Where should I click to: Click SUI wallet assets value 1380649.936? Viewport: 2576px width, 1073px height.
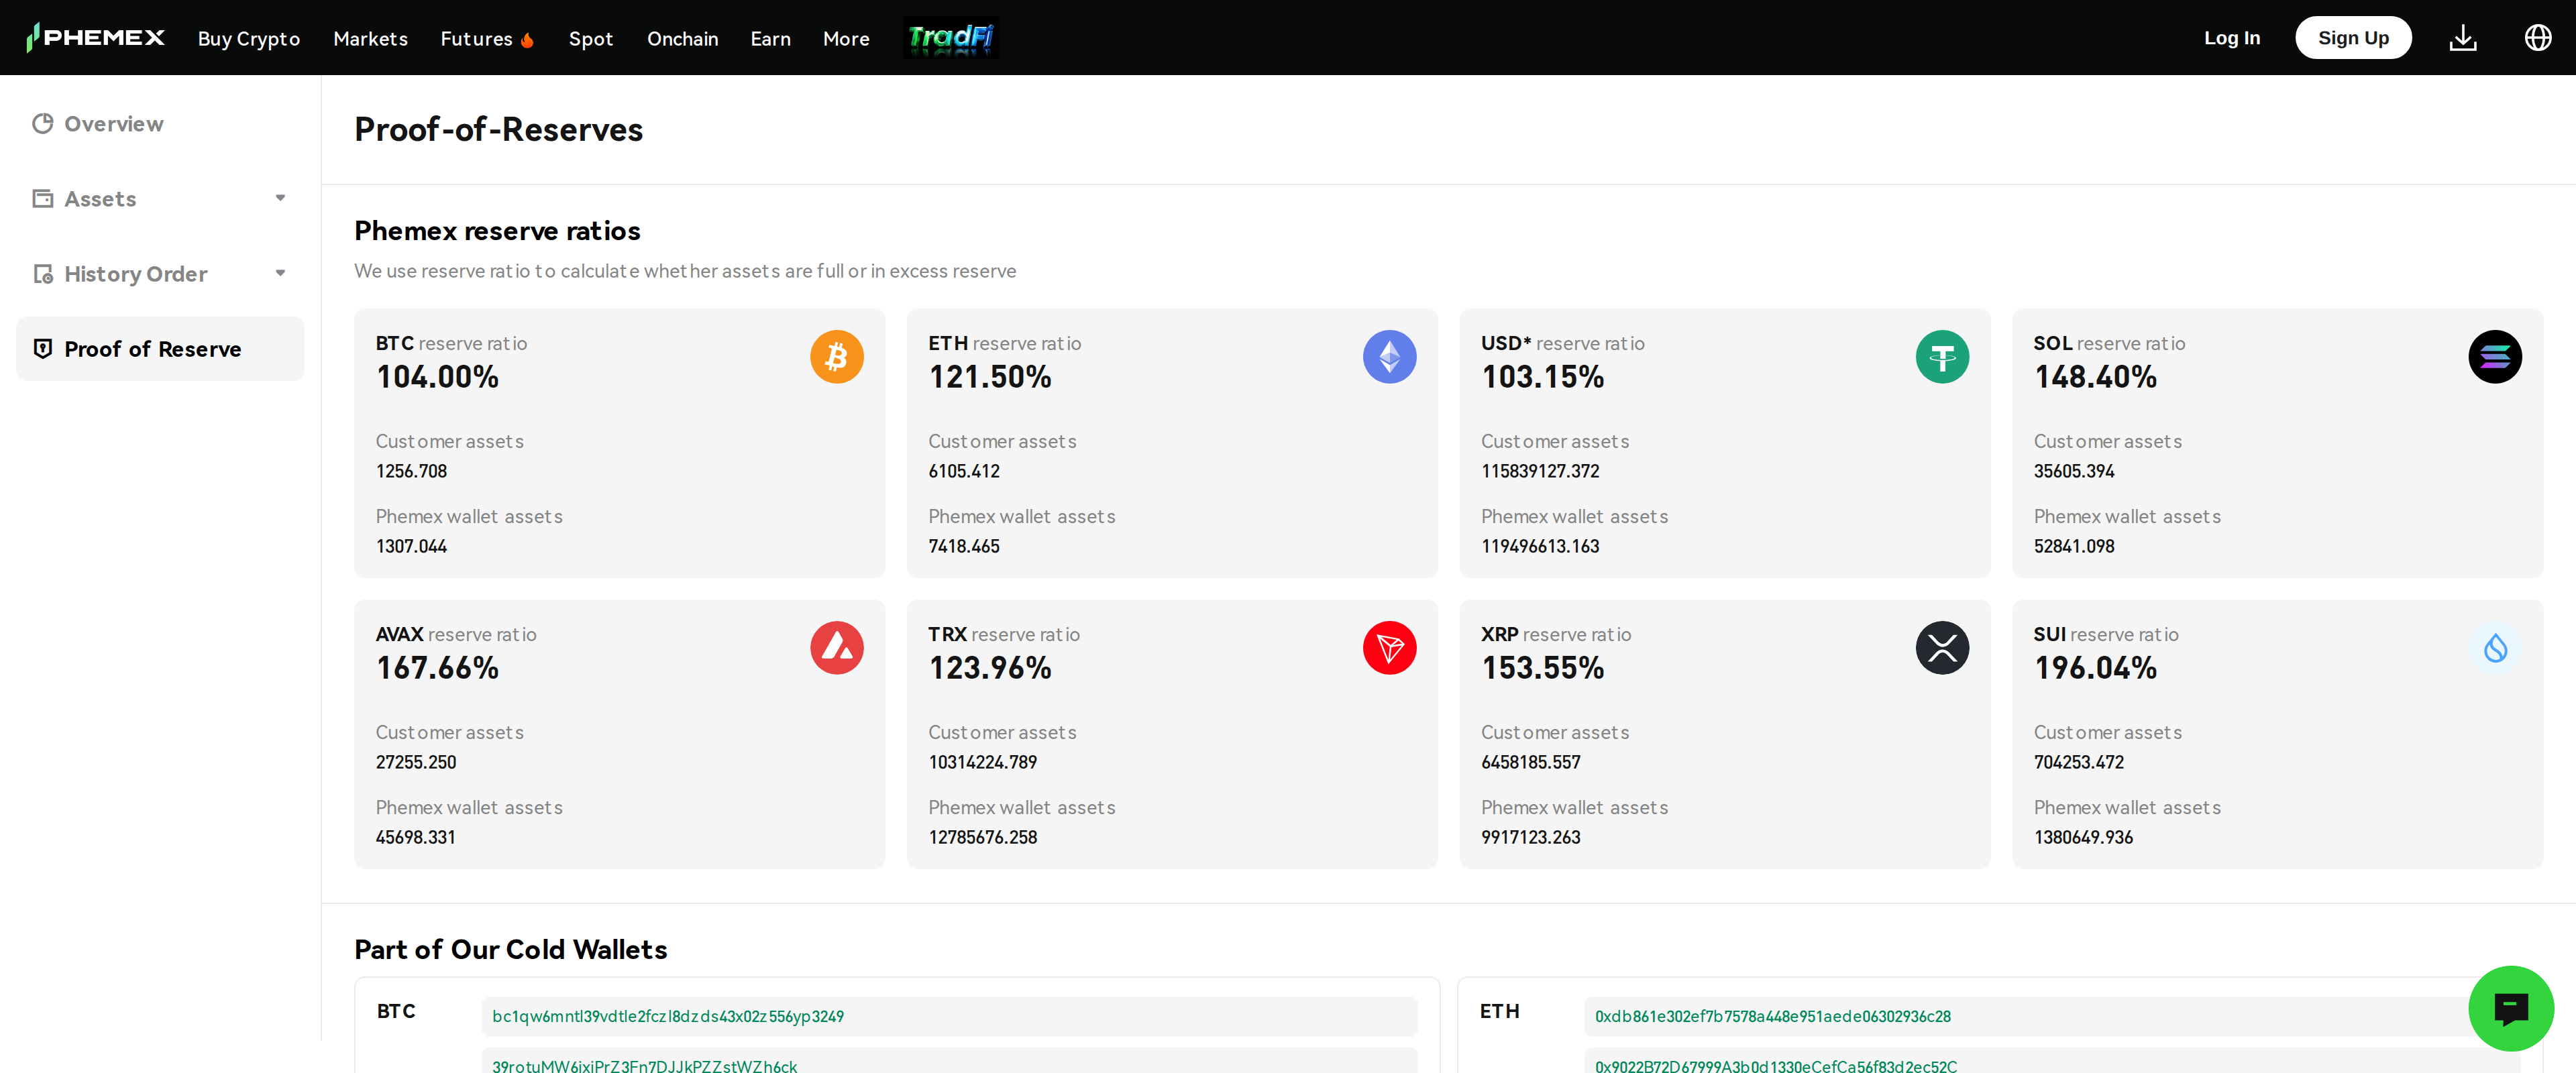(2083, 837)
